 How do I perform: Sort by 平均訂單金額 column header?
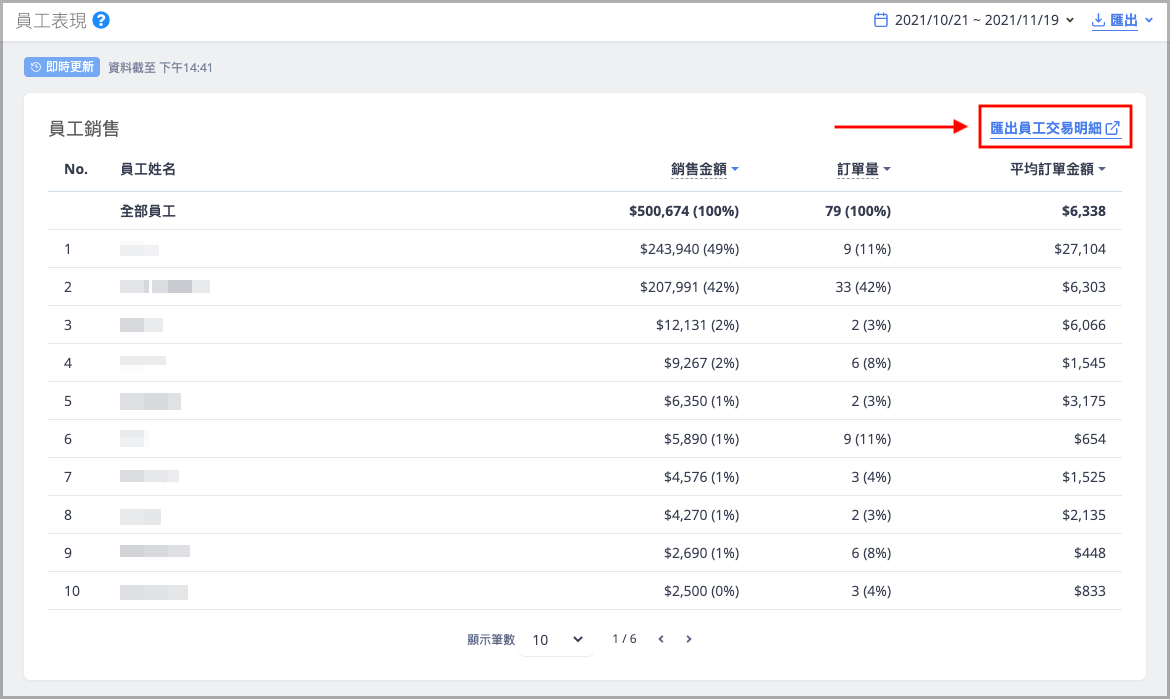[1057, 170]
